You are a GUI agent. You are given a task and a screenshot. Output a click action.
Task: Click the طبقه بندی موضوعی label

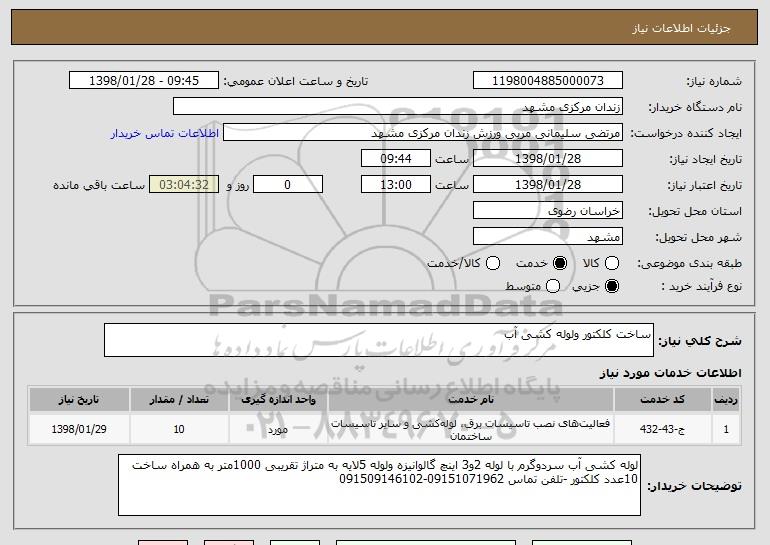pos(689,264)
